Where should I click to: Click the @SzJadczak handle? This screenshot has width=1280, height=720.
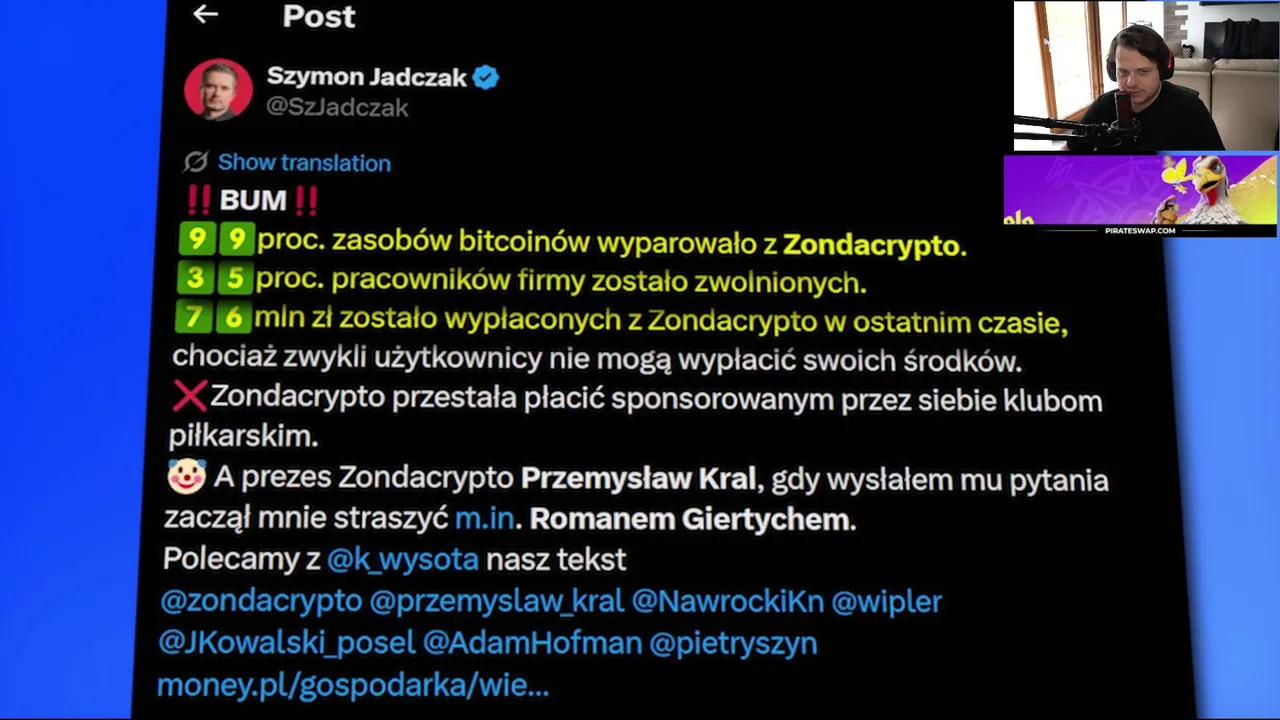pos(337,107)
